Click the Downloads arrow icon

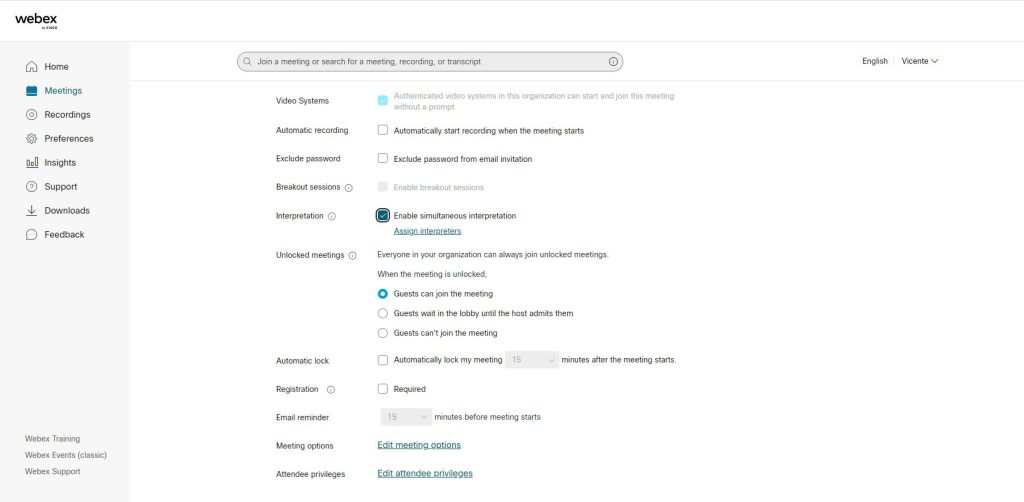[32, 211]
